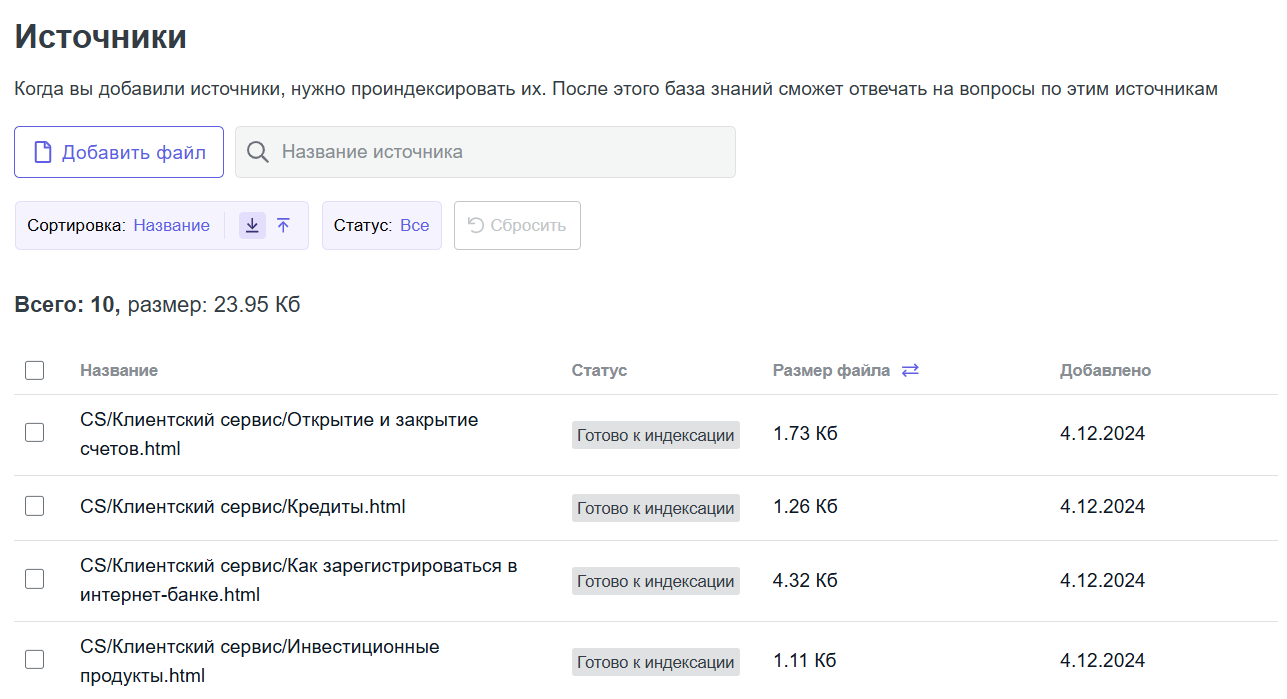Open the Кредиты.html source name

pos(243,507)
